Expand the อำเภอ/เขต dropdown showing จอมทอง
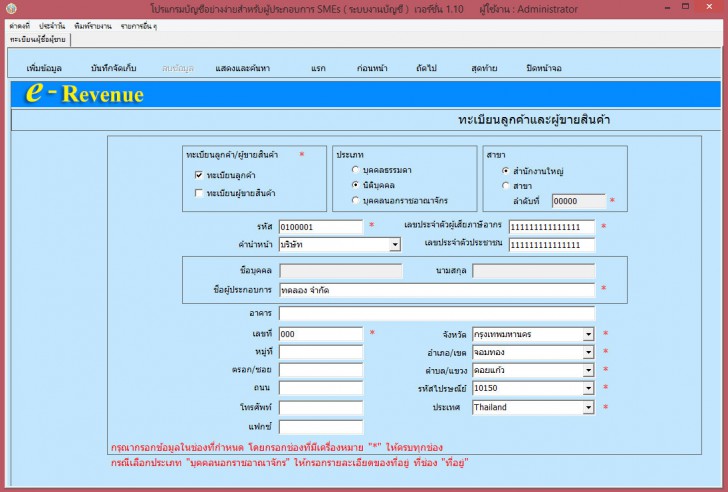 (x=588, y=352)
